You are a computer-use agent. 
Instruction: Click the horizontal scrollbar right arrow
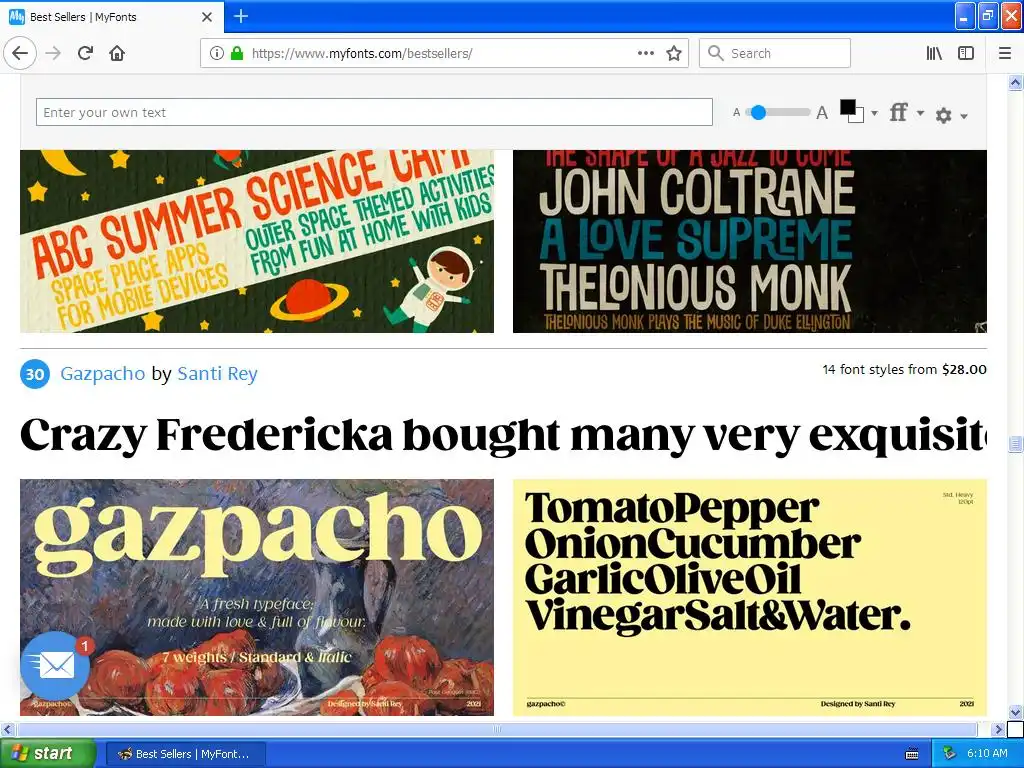997,729
